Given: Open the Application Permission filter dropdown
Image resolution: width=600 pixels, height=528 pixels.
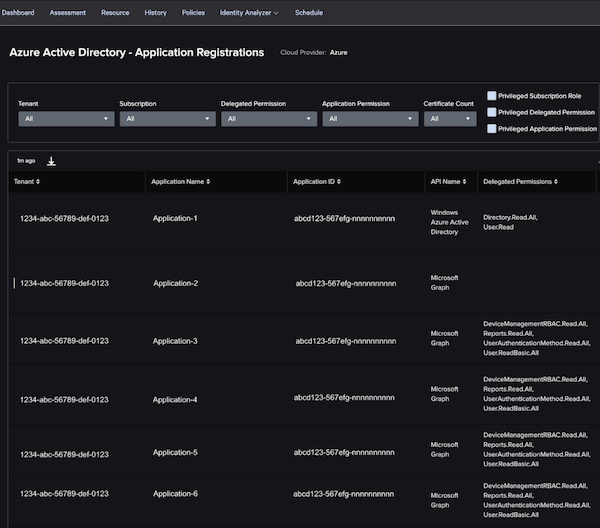Looking at the screenshot, I should coord(369,118).
